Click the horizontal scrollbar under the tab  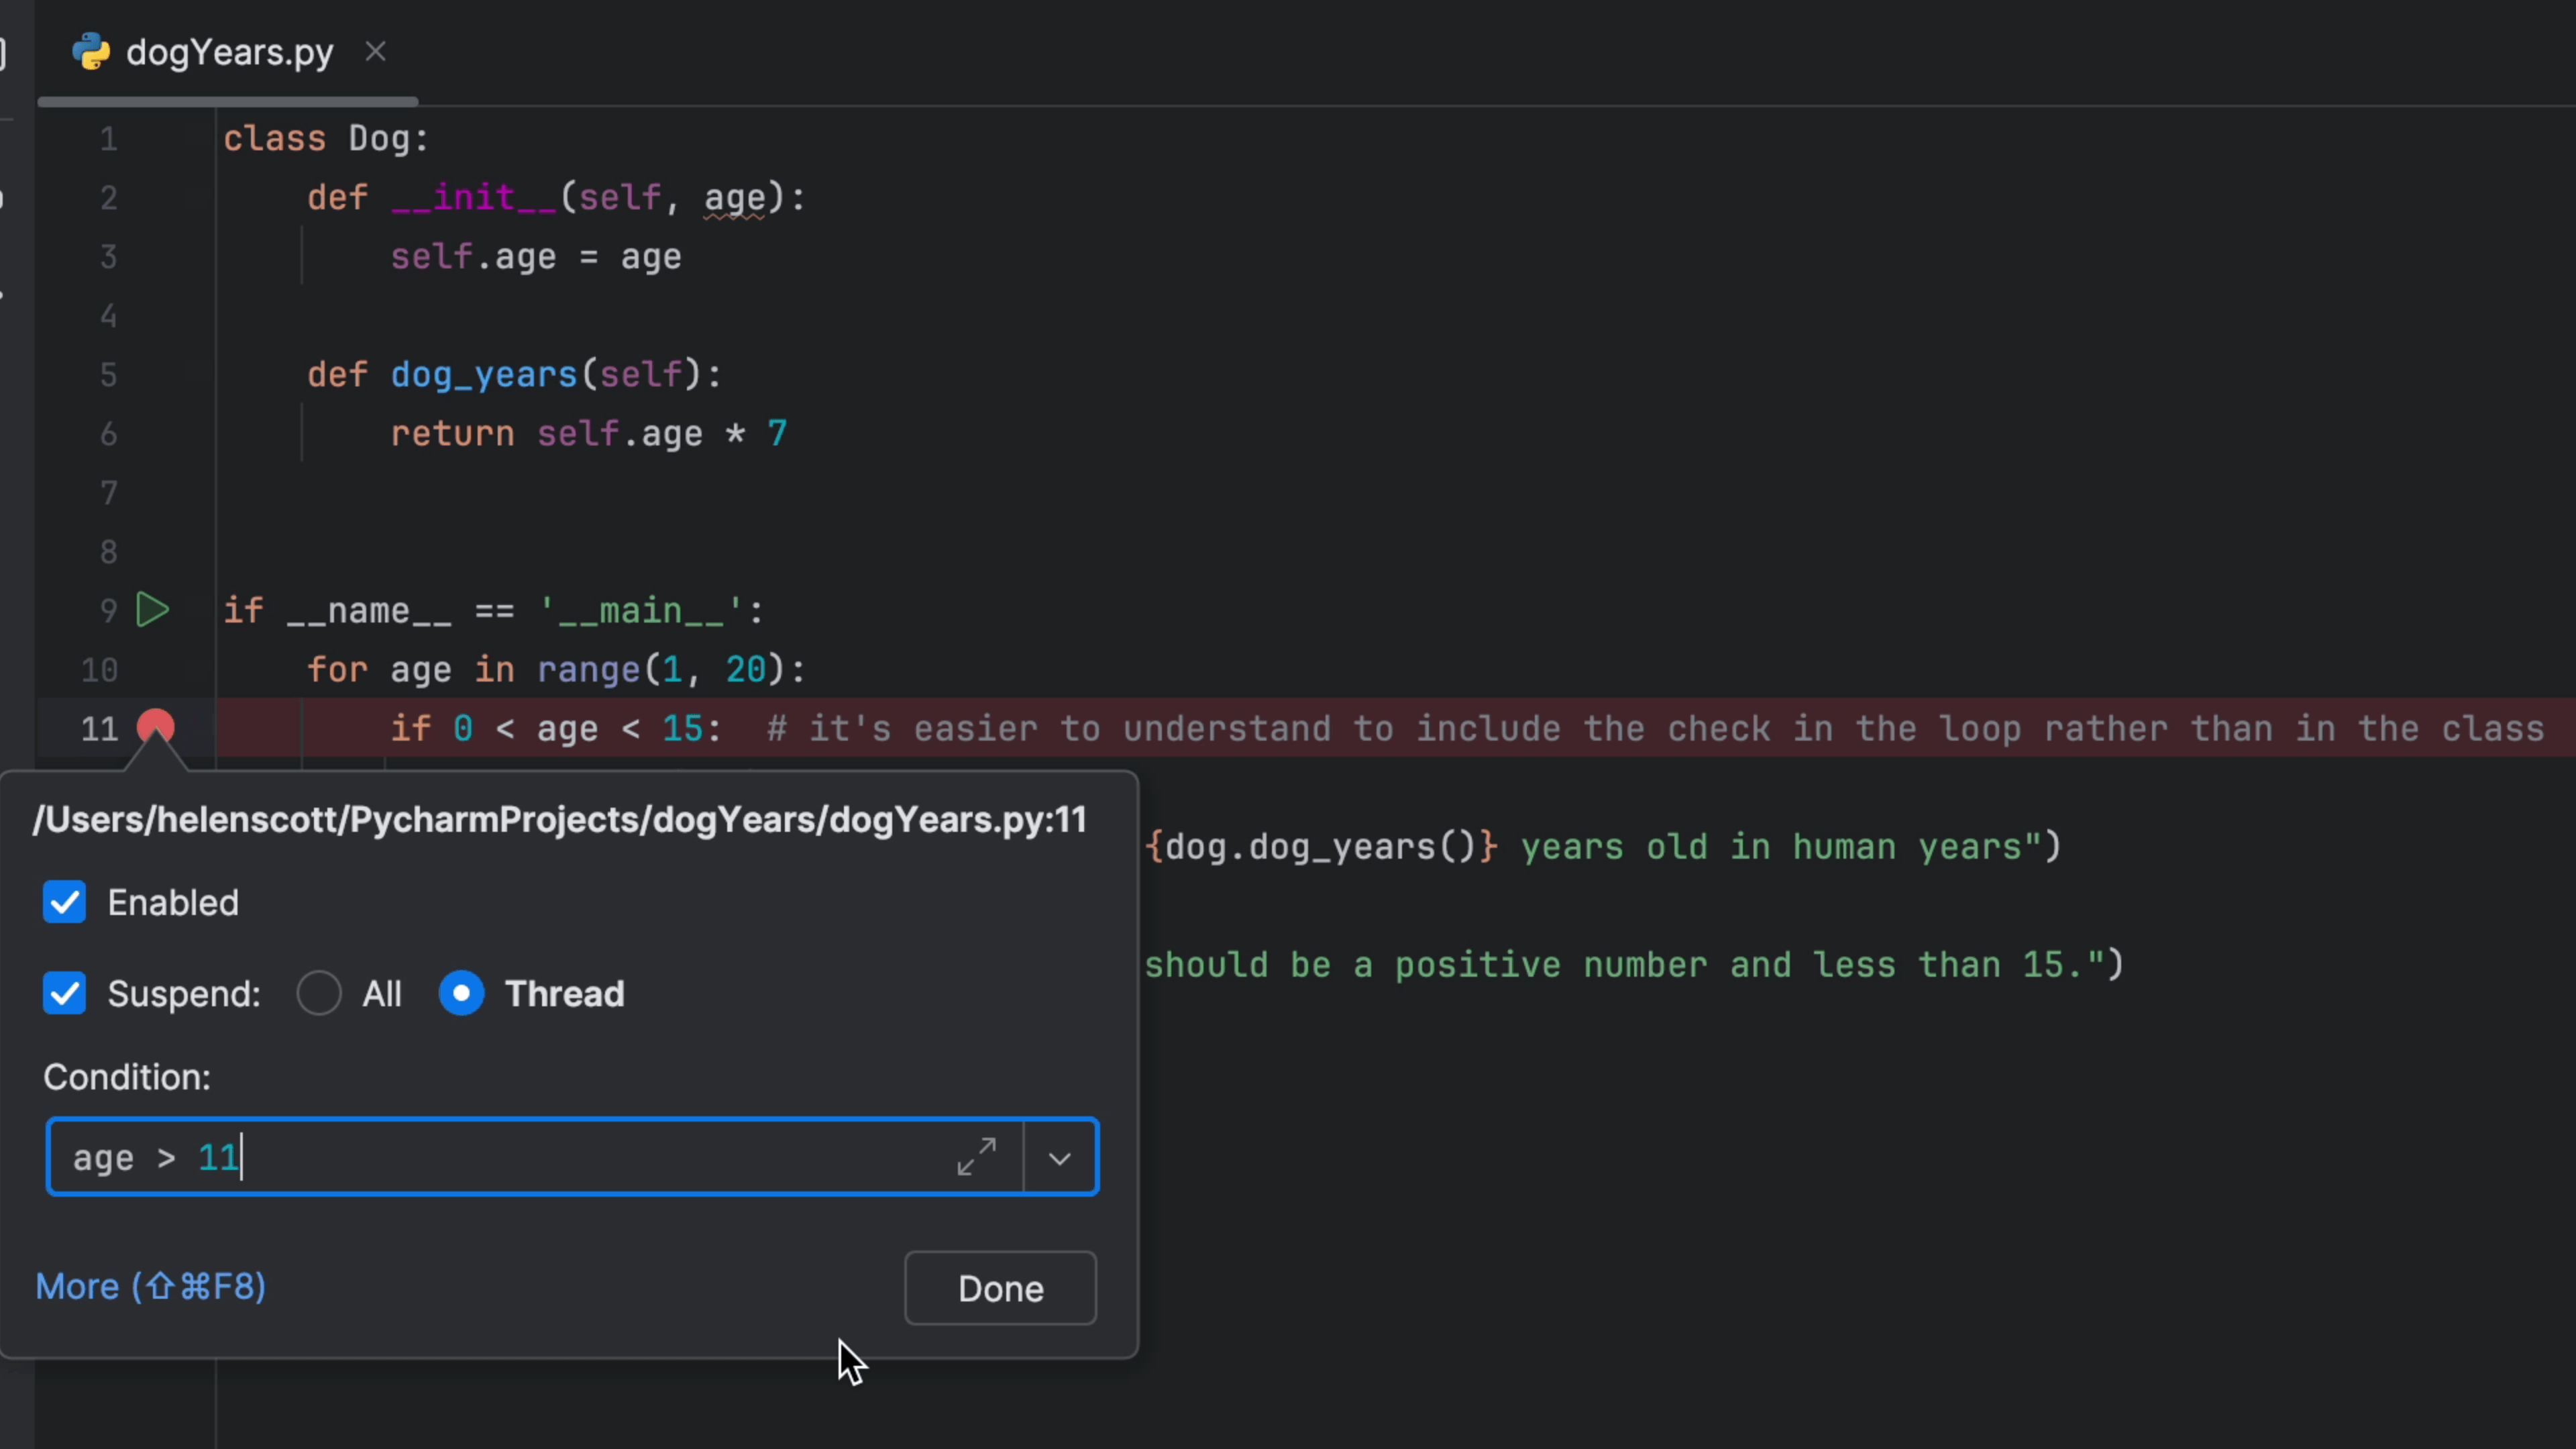click(228, 102)
